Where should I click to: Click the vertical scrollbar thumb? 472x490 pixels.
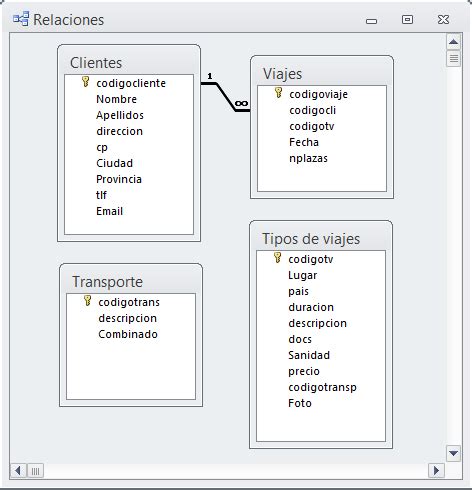click(x=453, y=59)
